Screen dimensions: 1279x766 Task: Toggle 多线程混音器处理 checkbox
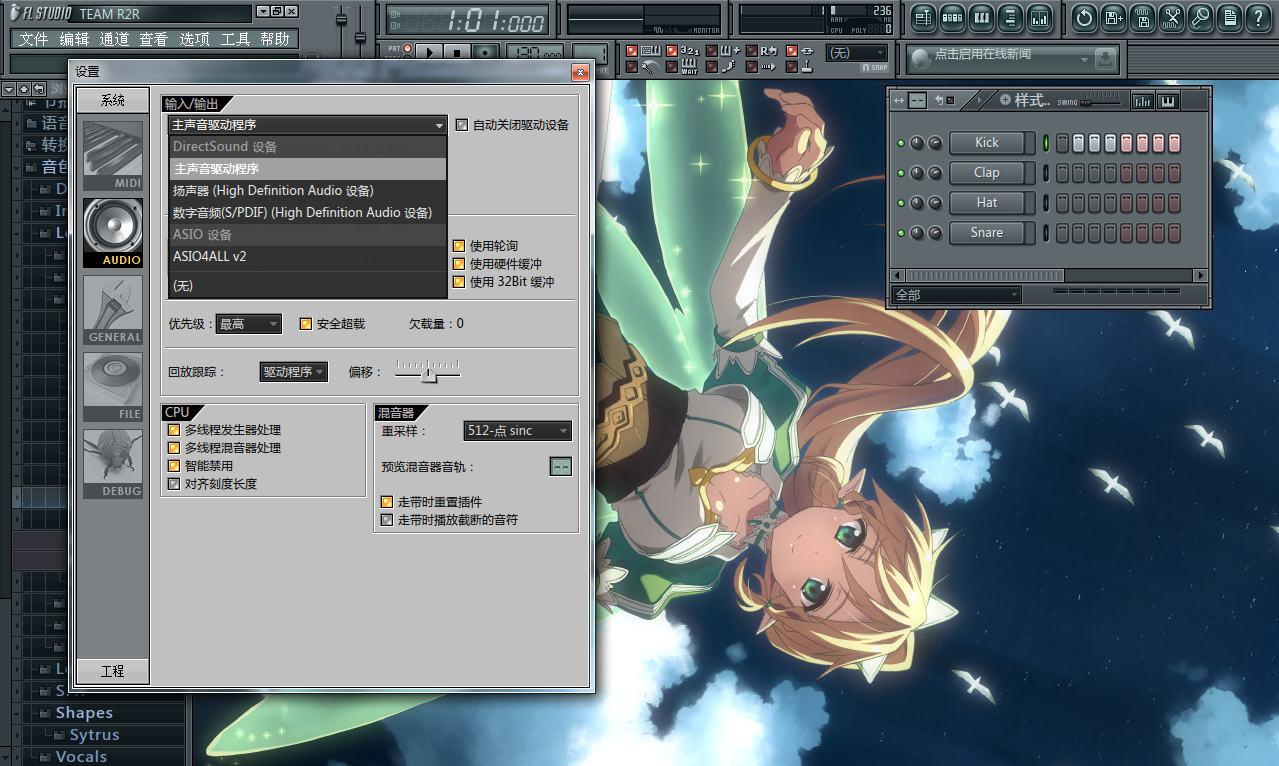click(174, 448)
